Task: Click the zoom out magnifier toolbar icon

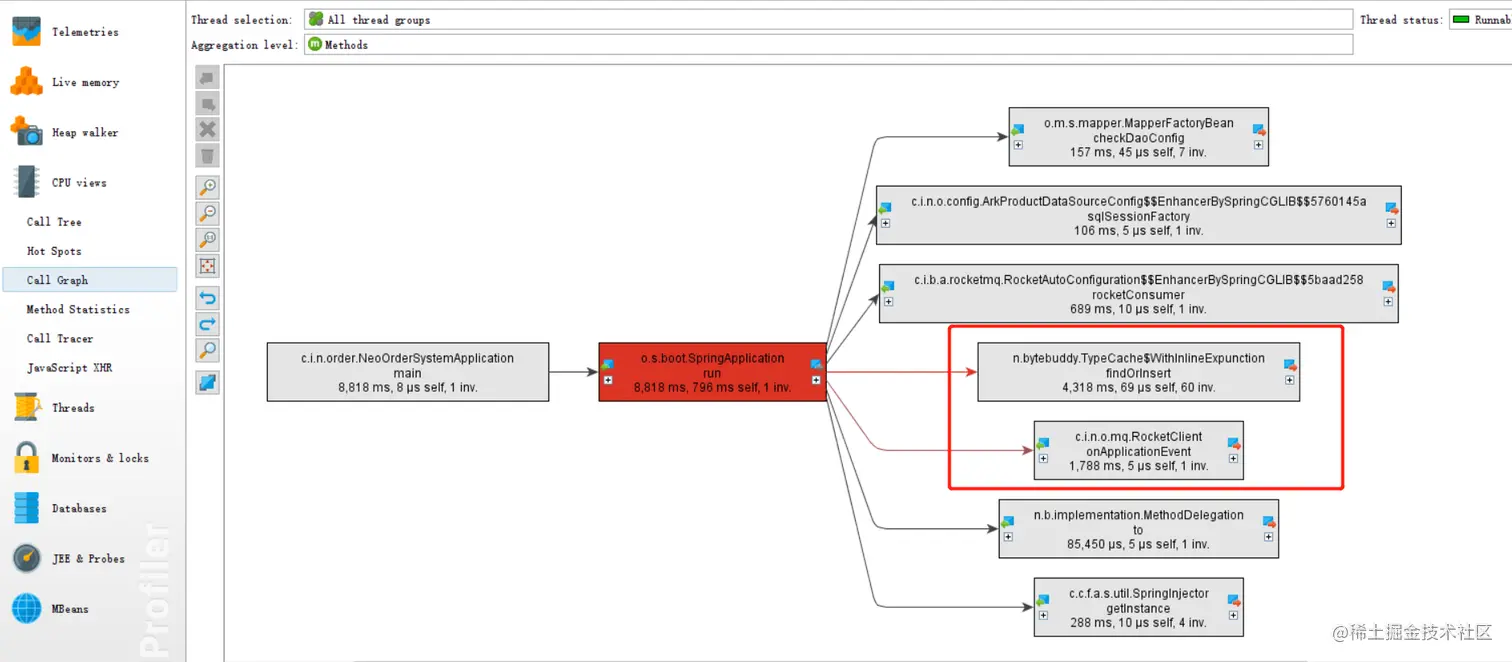Action: 207,214
